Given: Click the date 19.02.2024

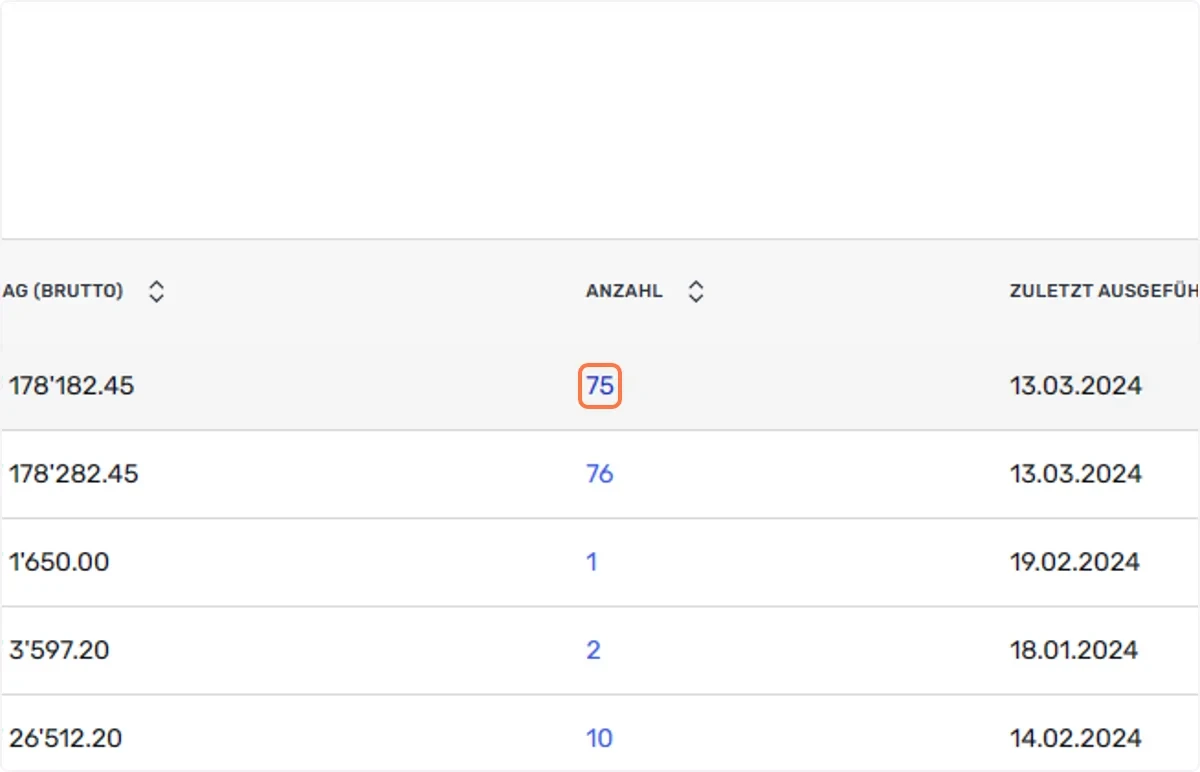Looking at the screenshot, I should (x=1075, y=562).
